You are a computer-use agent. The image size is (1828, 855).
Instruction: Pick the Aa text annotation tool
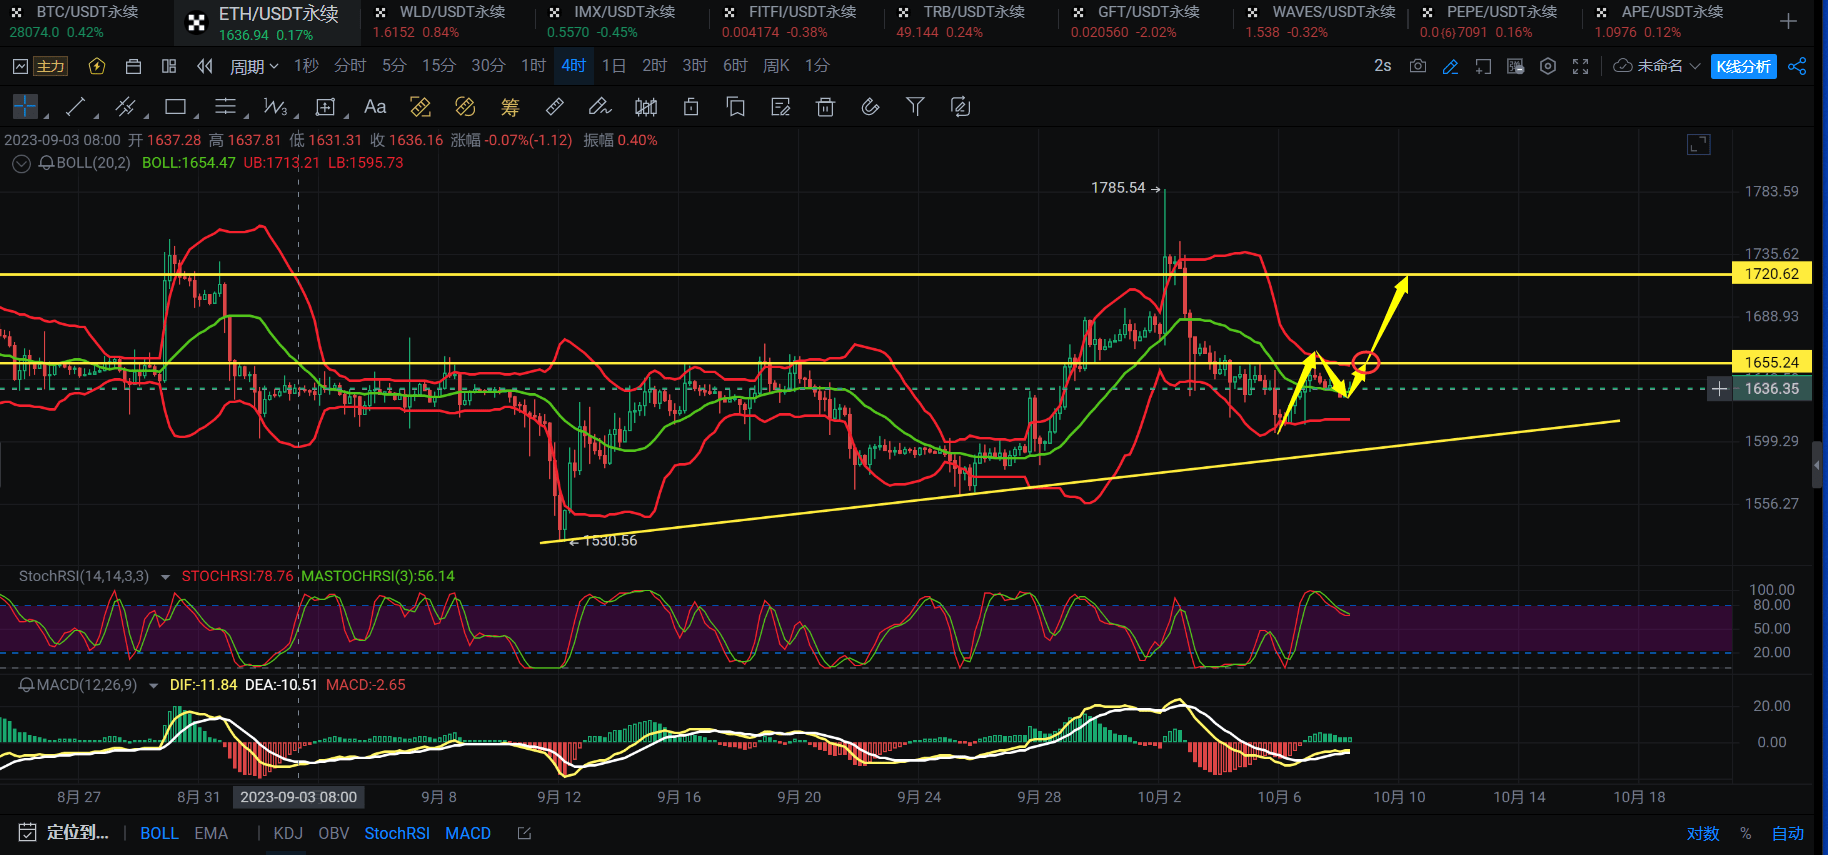pyautogui.click(x=375, y=107)
